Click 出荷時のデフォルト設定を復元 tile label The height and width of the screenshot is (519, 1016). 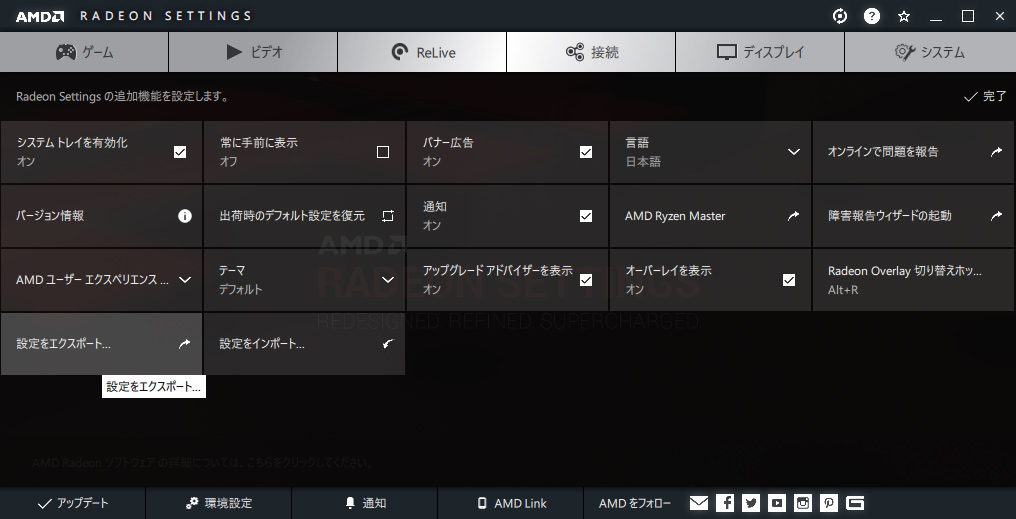pos(292,216)
